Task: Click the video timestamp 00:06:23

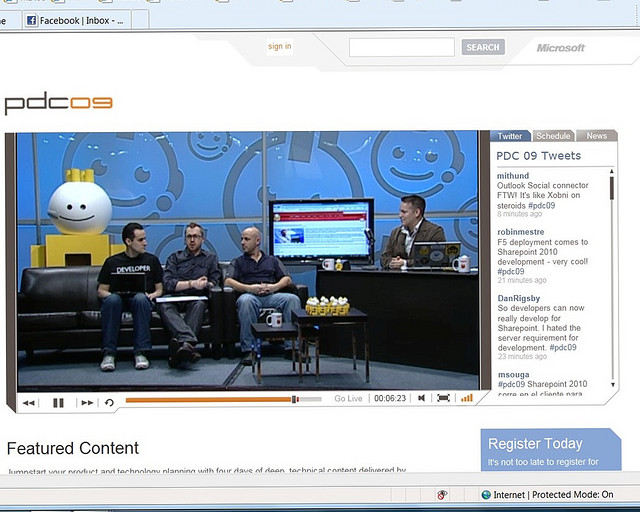Action: [x=390, y=398]
